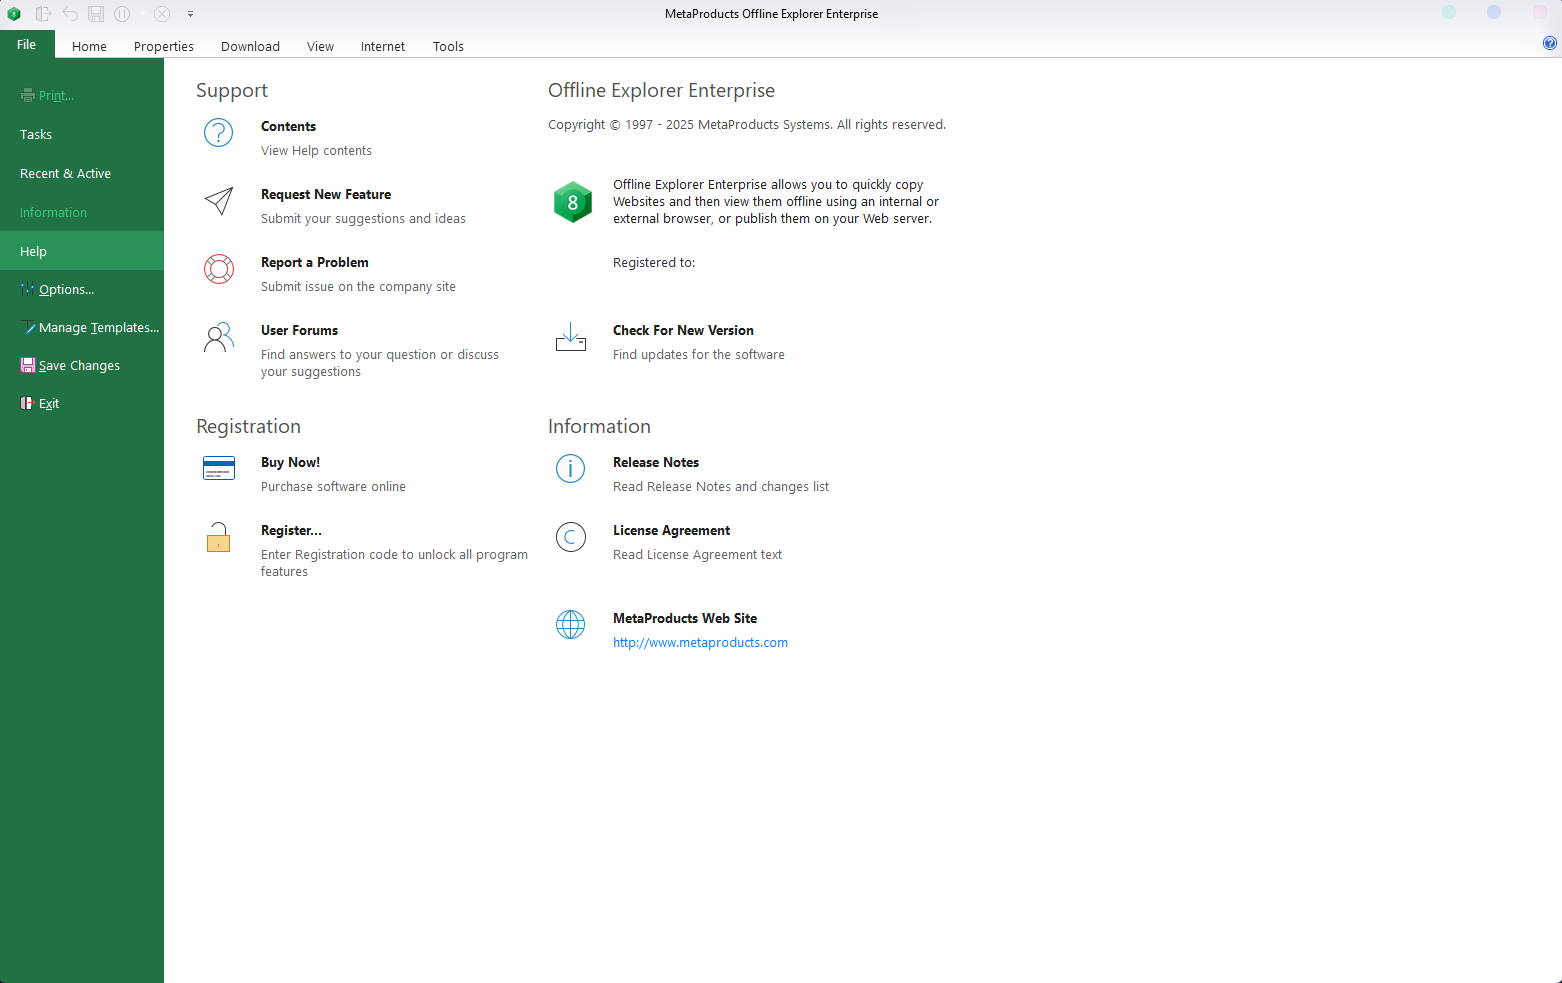The width and height of the screenshot is (1562, 983).
Task: Click the 'Registered to:' label
Action: [654, 263]
